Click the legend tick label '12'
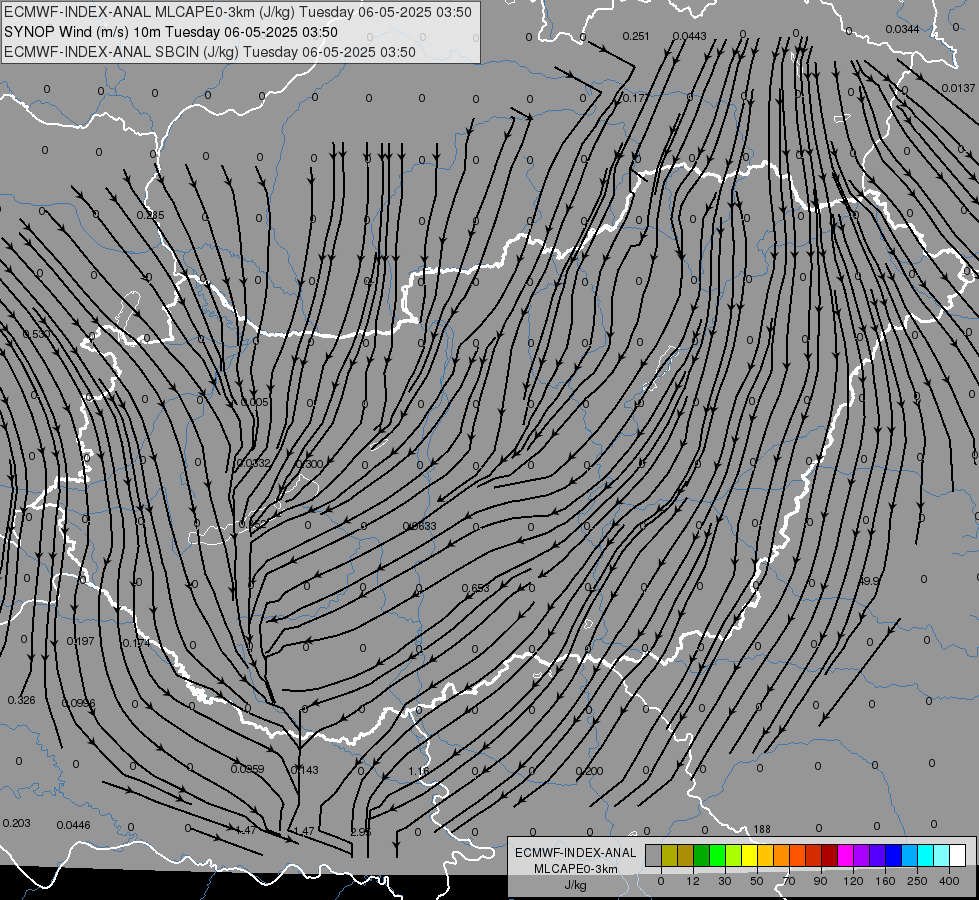This screenshot has width=979, height=900. [693, 881]
